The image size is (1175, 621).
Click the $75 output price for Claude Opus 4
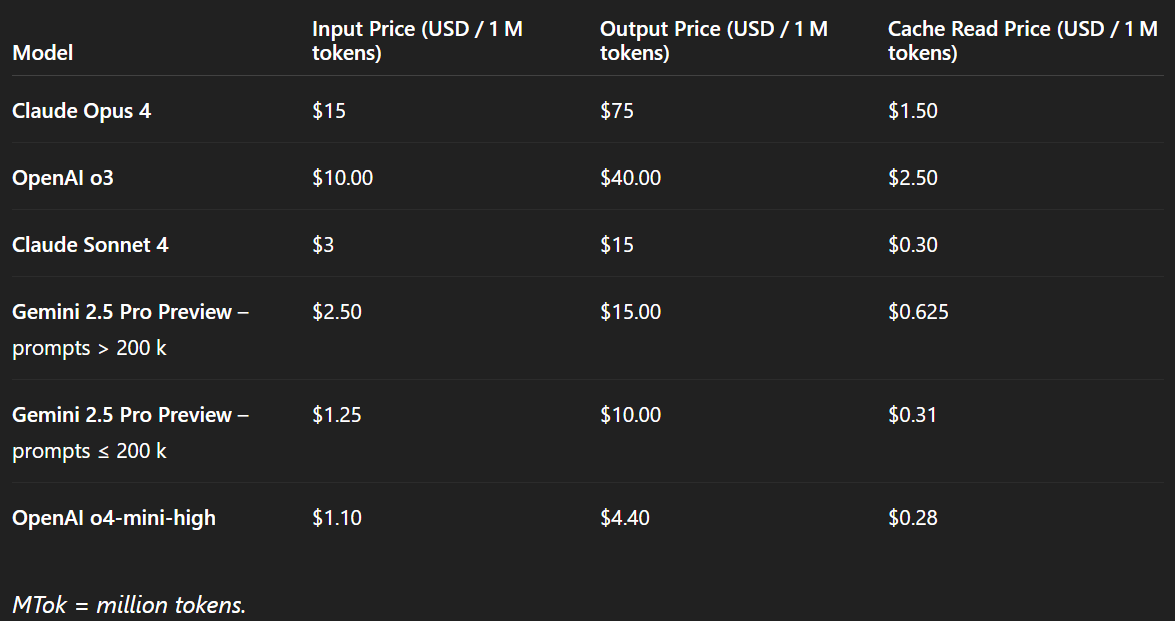pos(617,110)
